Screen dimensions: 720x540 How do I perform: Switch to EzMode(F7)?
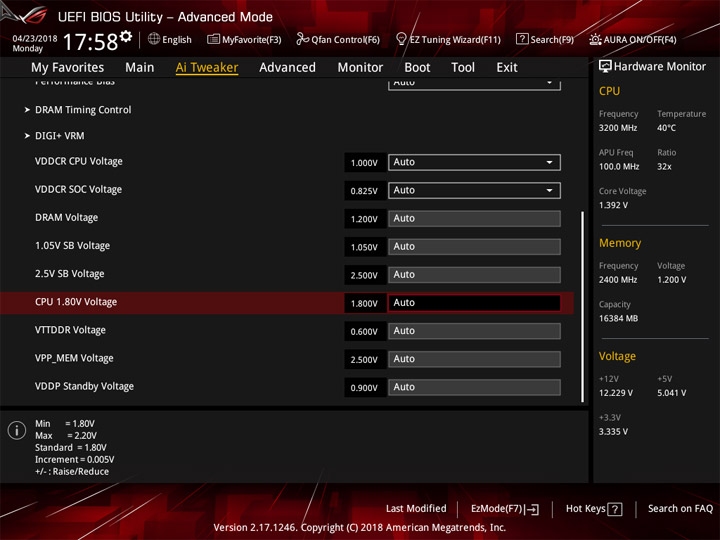click(x=505, y=509)
